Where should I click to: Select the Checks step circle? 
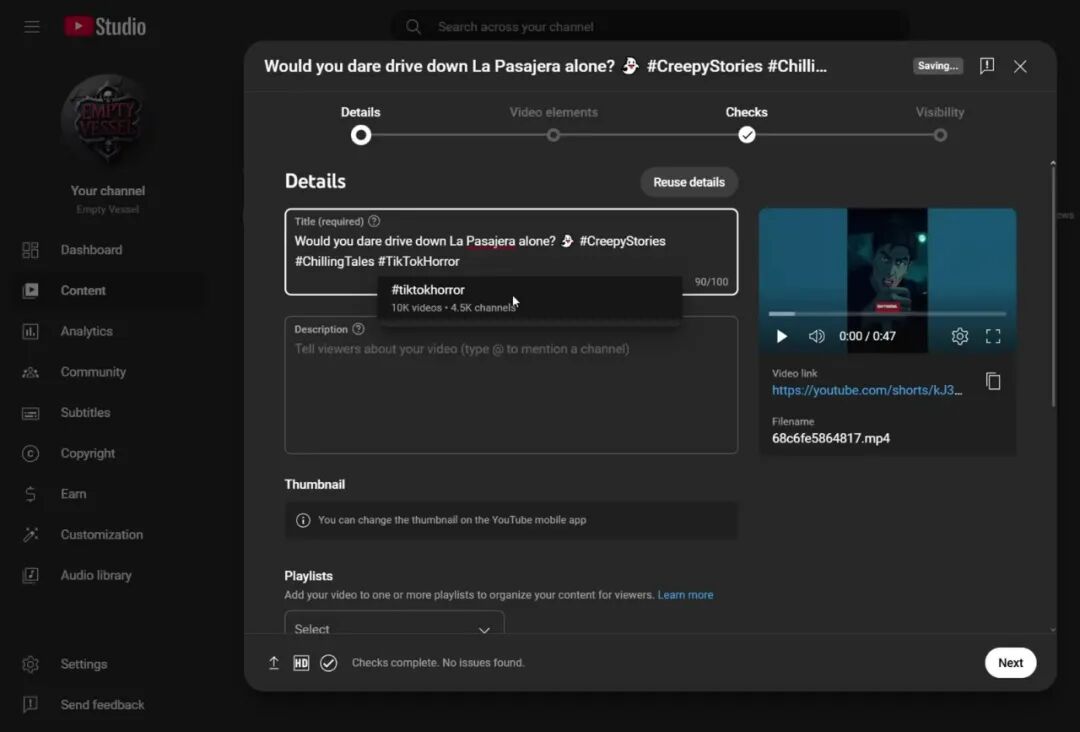(747, 135)
